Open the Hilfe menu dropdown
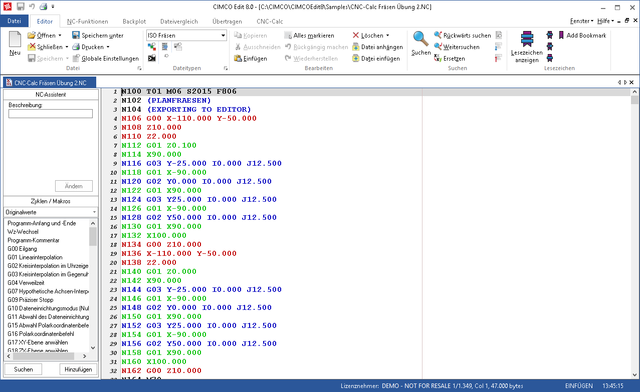 coord(605,21)
